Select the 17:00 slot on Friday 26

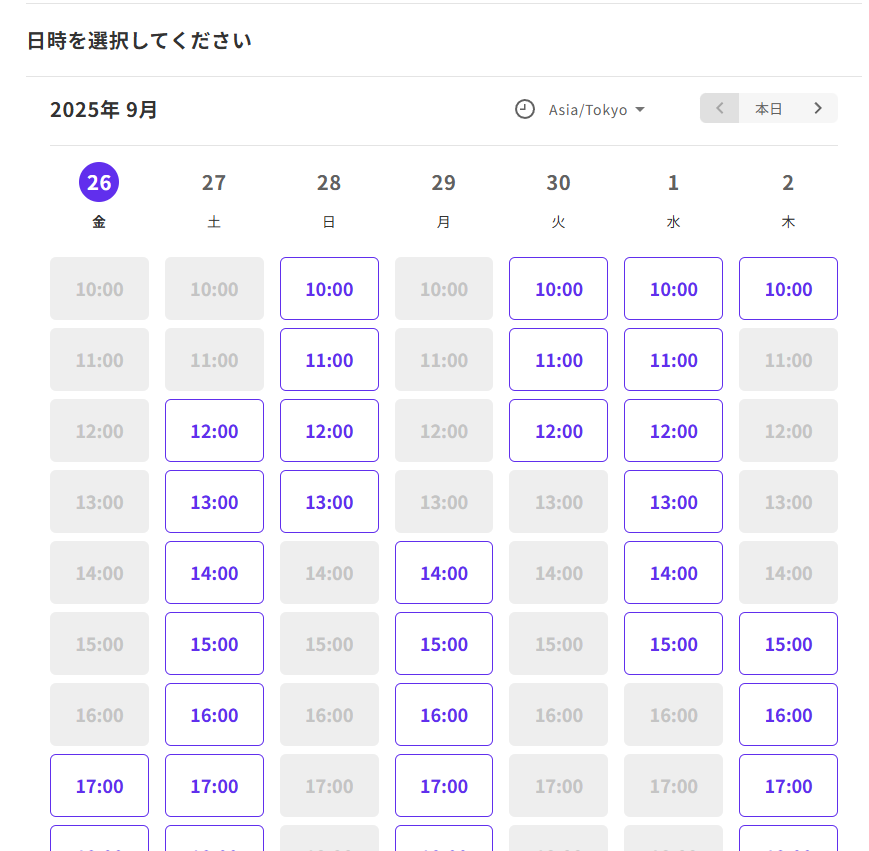tap(99, 786)
